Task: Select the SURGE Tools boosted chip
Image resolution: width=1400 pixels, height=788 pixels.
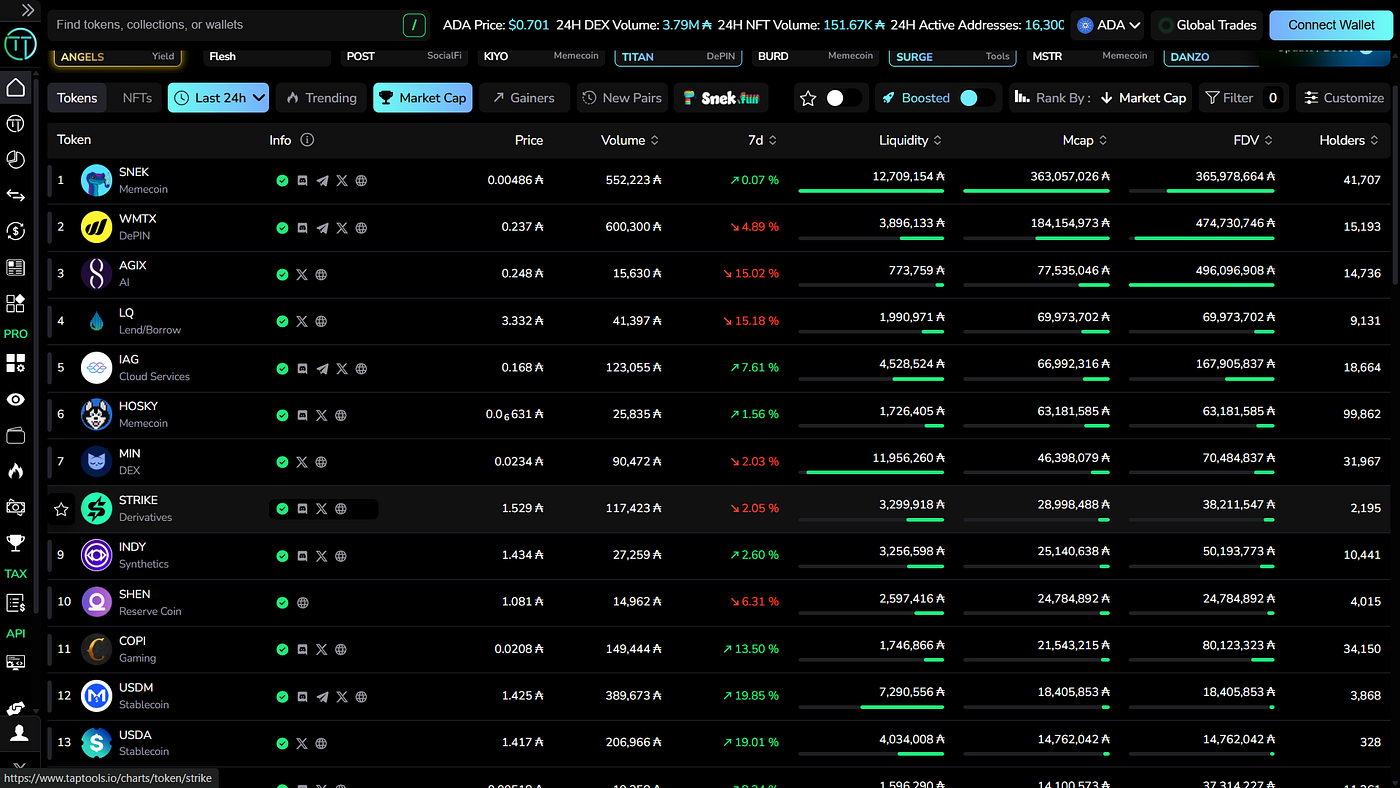Action: 952,57
